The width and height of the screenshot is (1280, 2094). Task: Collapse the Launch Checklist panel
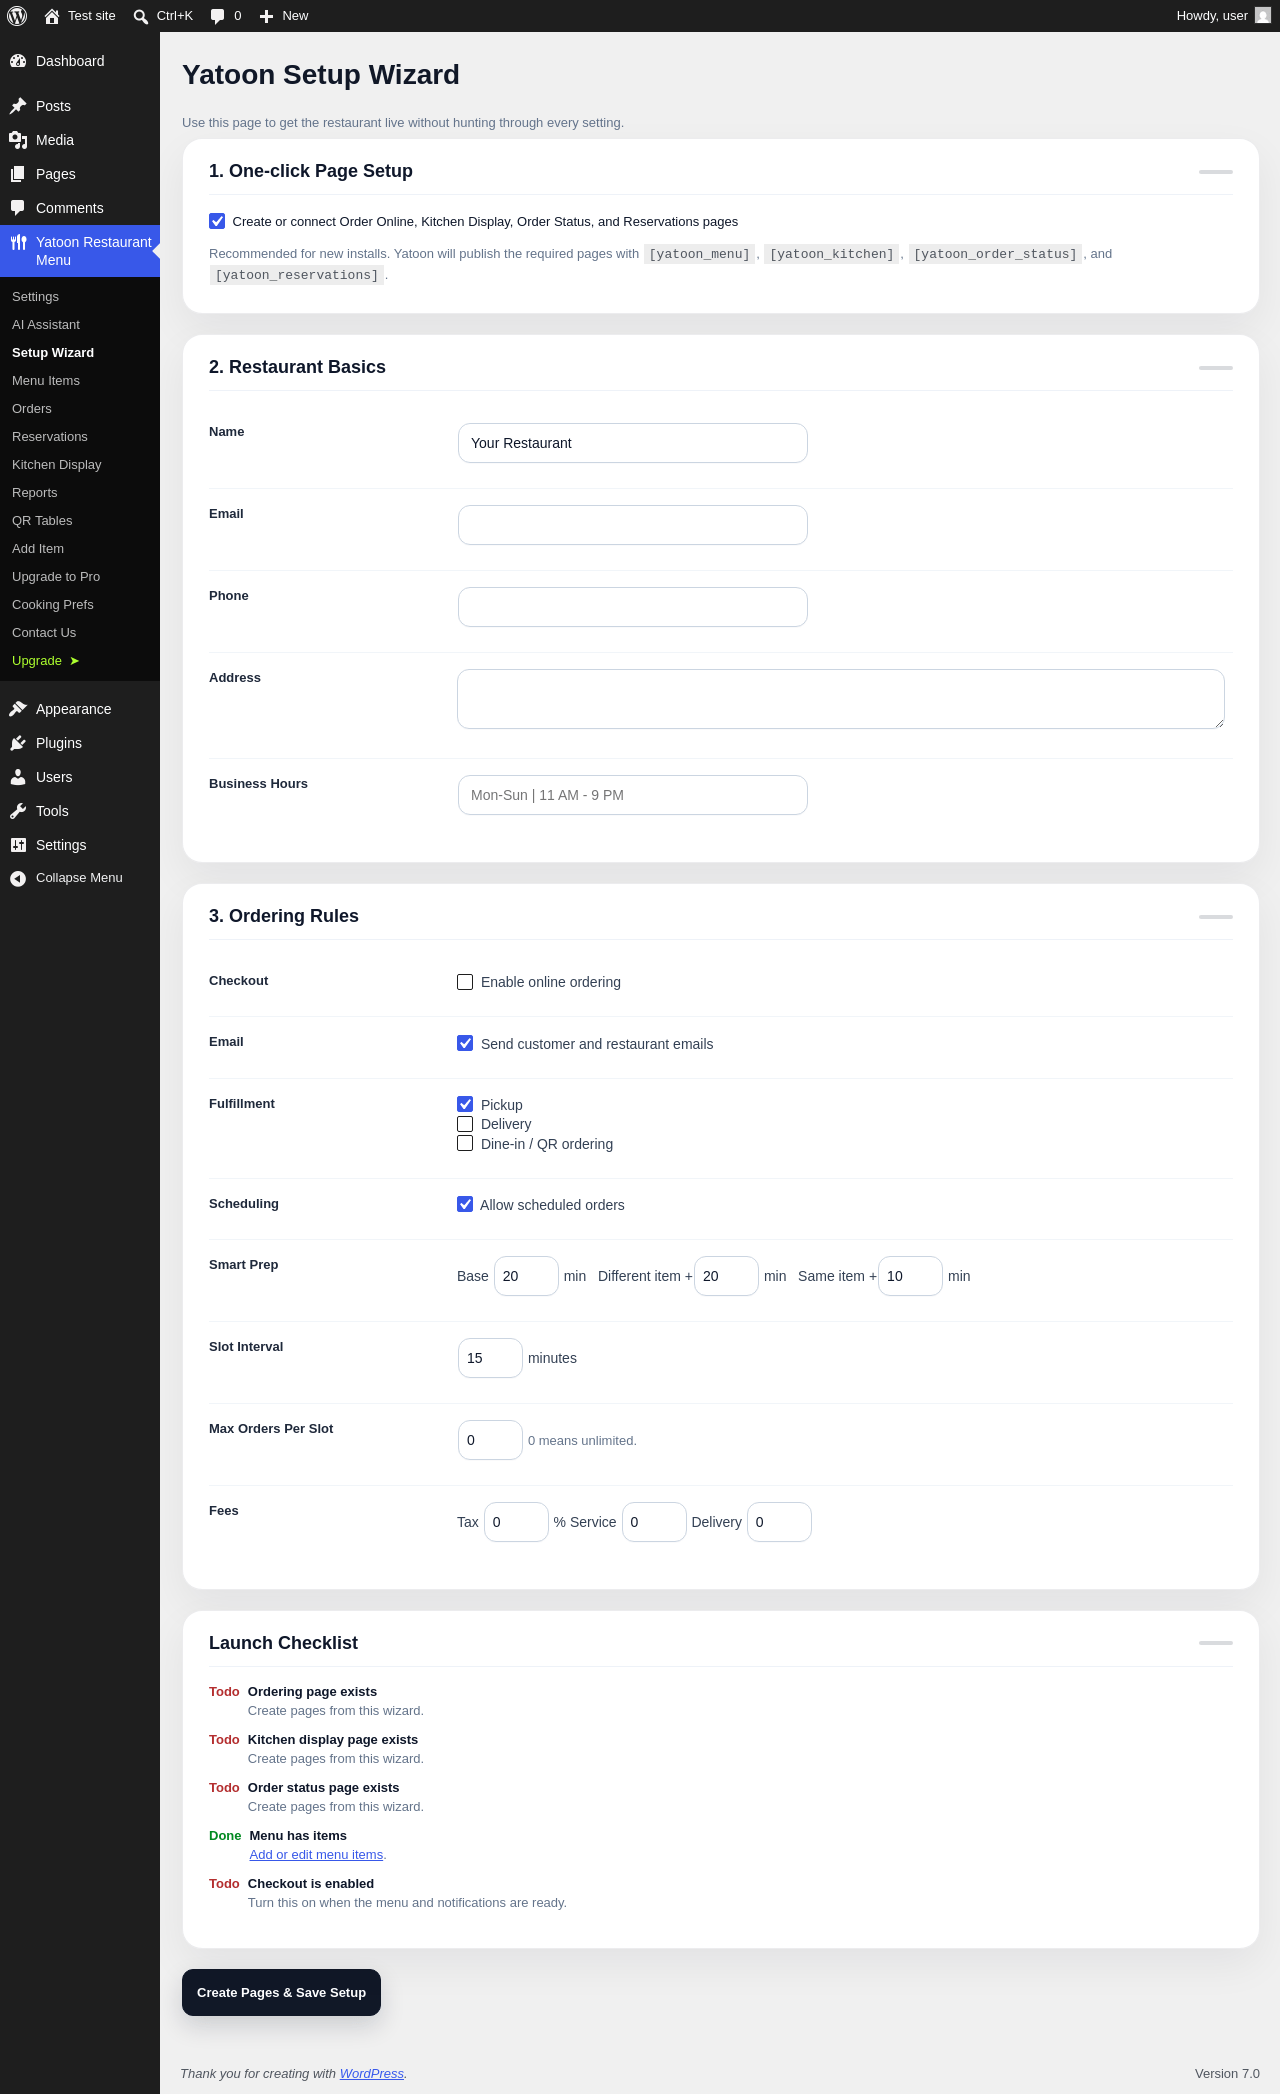[x=1216, y=1643]
